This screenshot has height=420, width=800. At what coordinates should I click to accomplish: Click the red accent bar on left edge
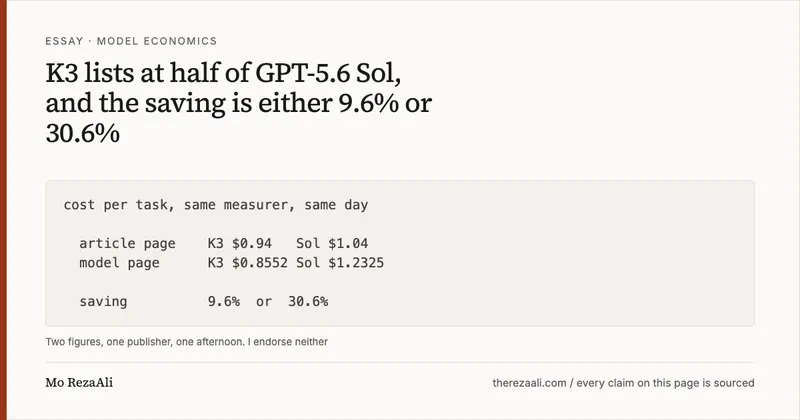3,210
